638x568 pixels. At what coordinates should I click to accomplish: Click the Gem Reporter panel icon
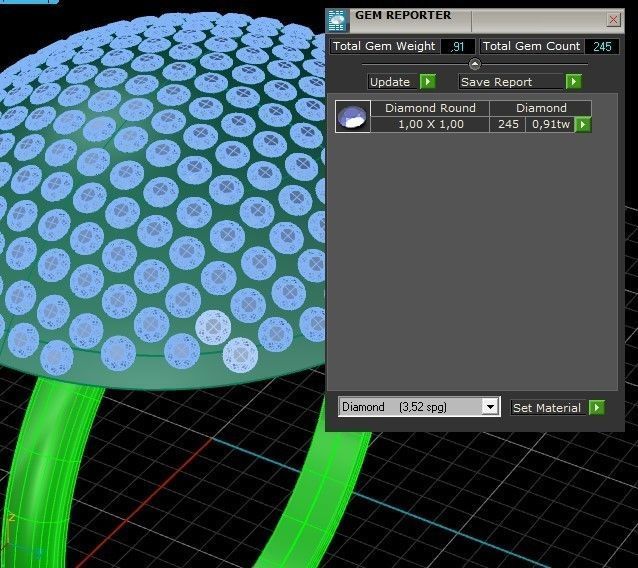336,20
